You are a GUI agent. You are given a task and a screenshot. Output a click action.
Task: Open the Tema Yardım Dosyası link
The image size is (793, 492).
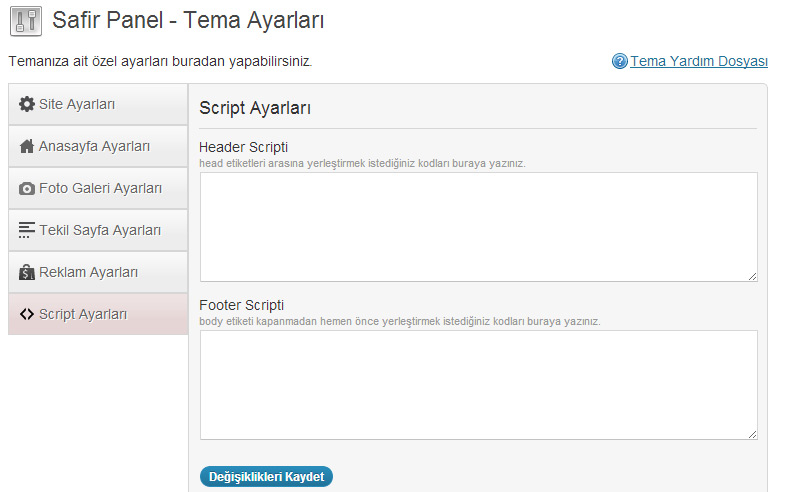pos(699,61)
